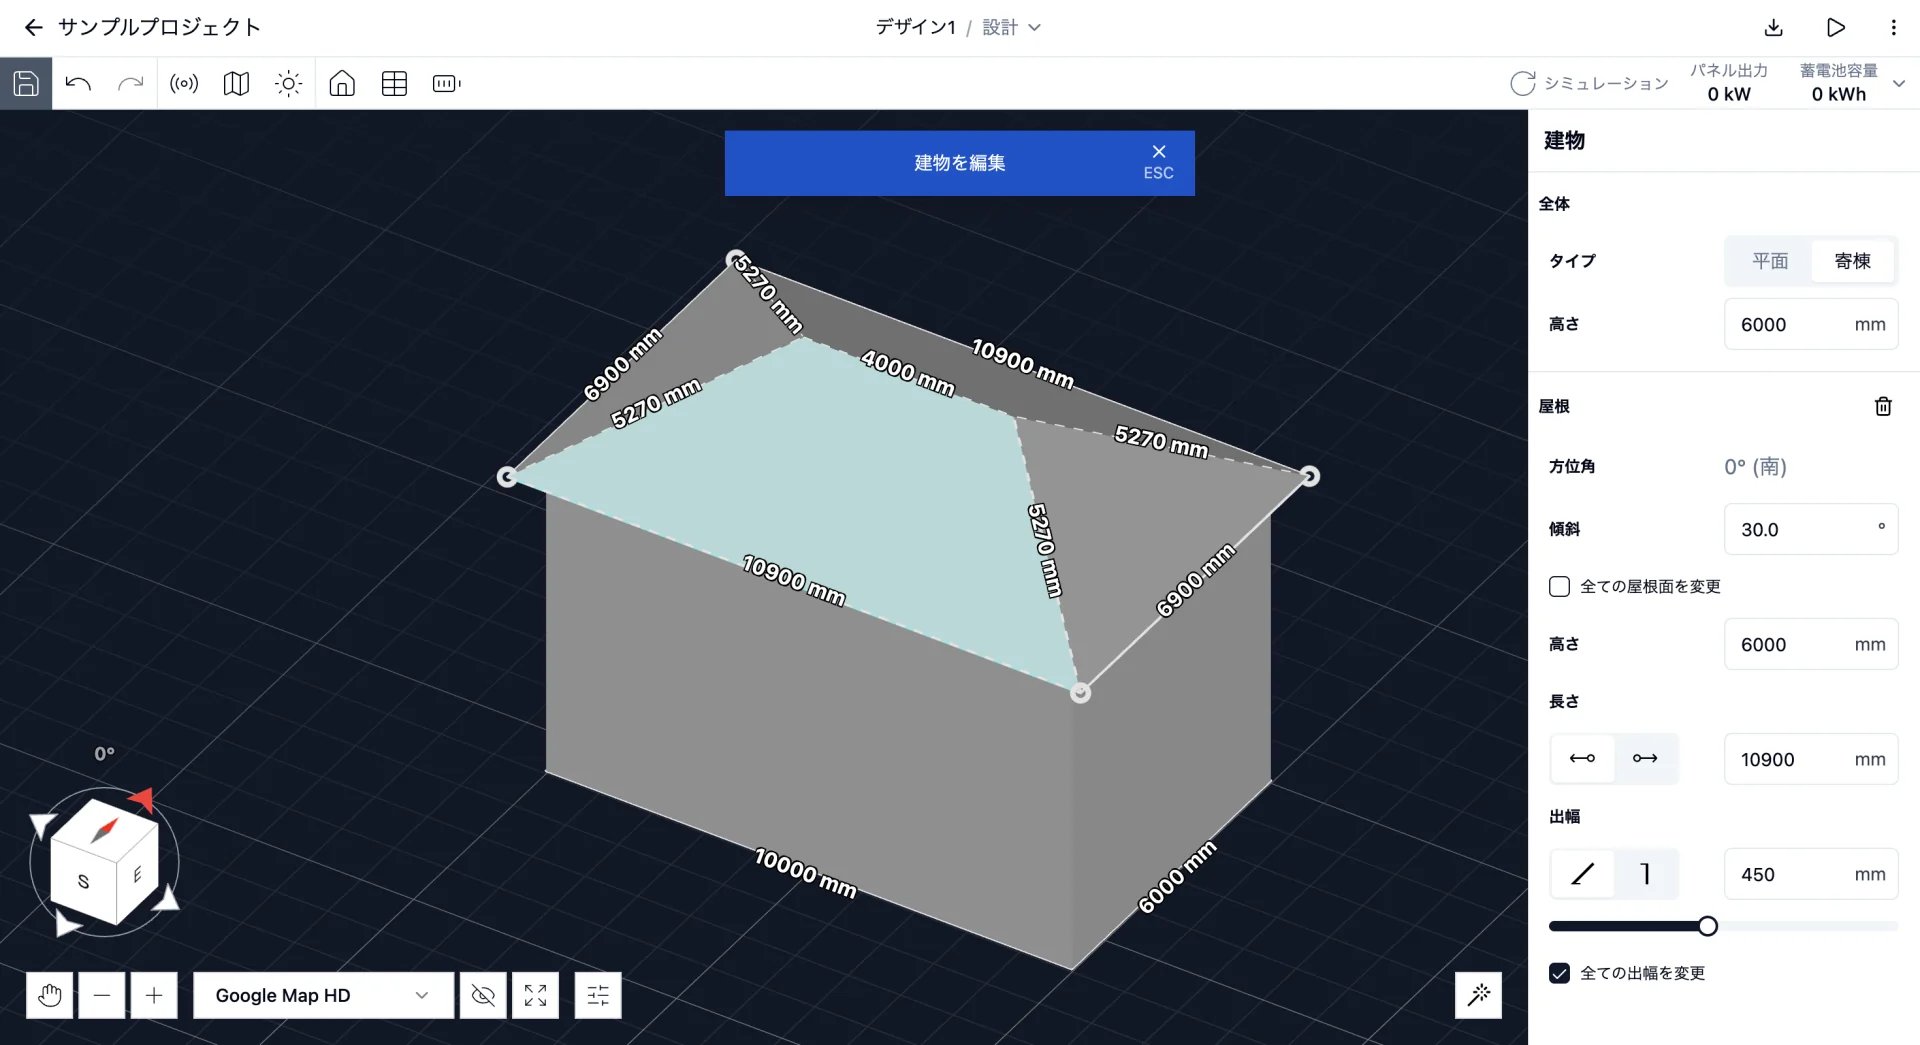Close the 建物を編集 banner with ESC
1920x1045 pixels.
click(x=1158, y=162)
